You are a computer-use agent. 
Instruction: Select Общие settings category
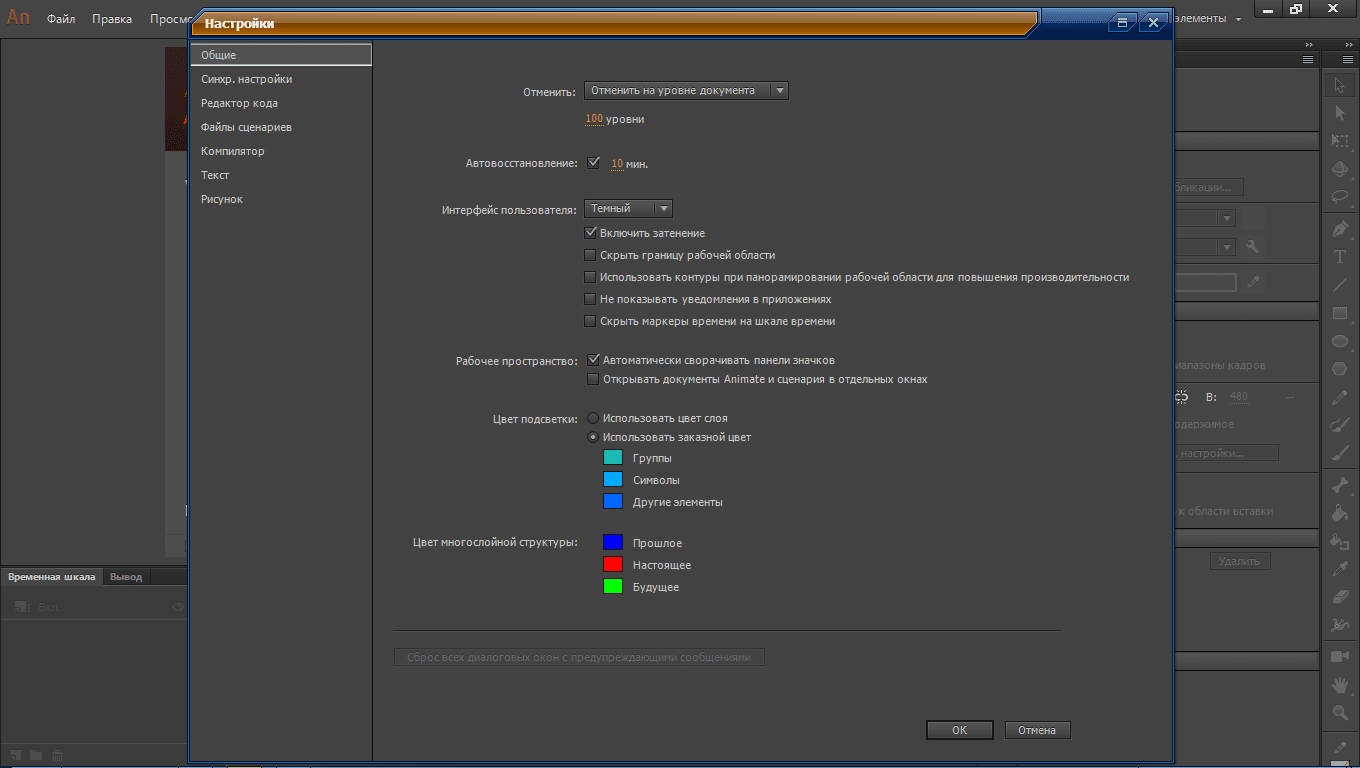pyautogui.click(x=281, y=55)
